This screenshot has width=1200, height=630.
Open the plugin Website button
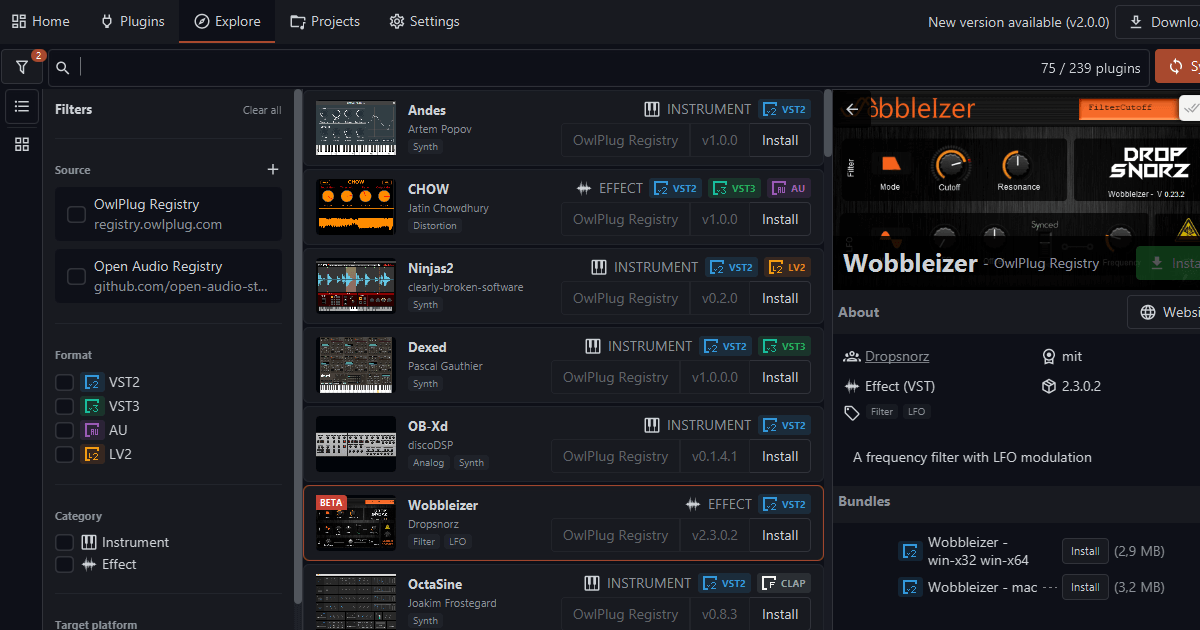(x=1165, y=312)
